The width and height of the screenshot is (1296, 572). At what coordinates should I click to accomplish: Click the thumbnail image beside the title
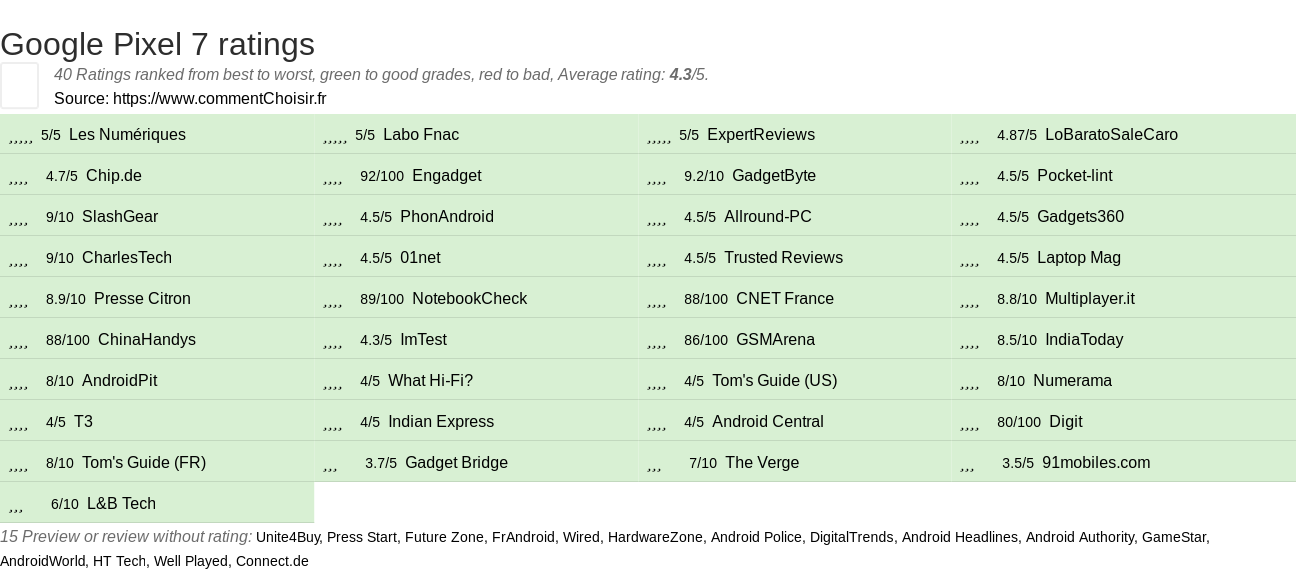pos(19,85)
